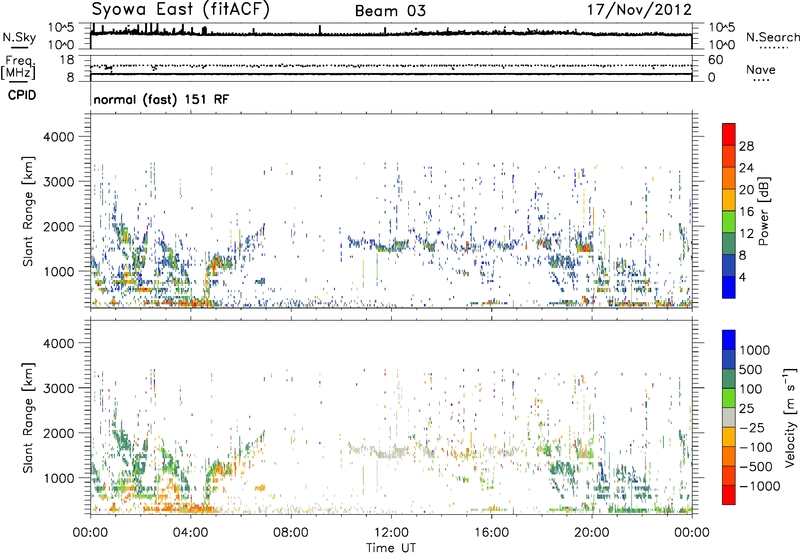Image resolution: width=800 pixels, height=554 pixels.
Task: Click the 'Beam 03' label
Action: [390, 11]
